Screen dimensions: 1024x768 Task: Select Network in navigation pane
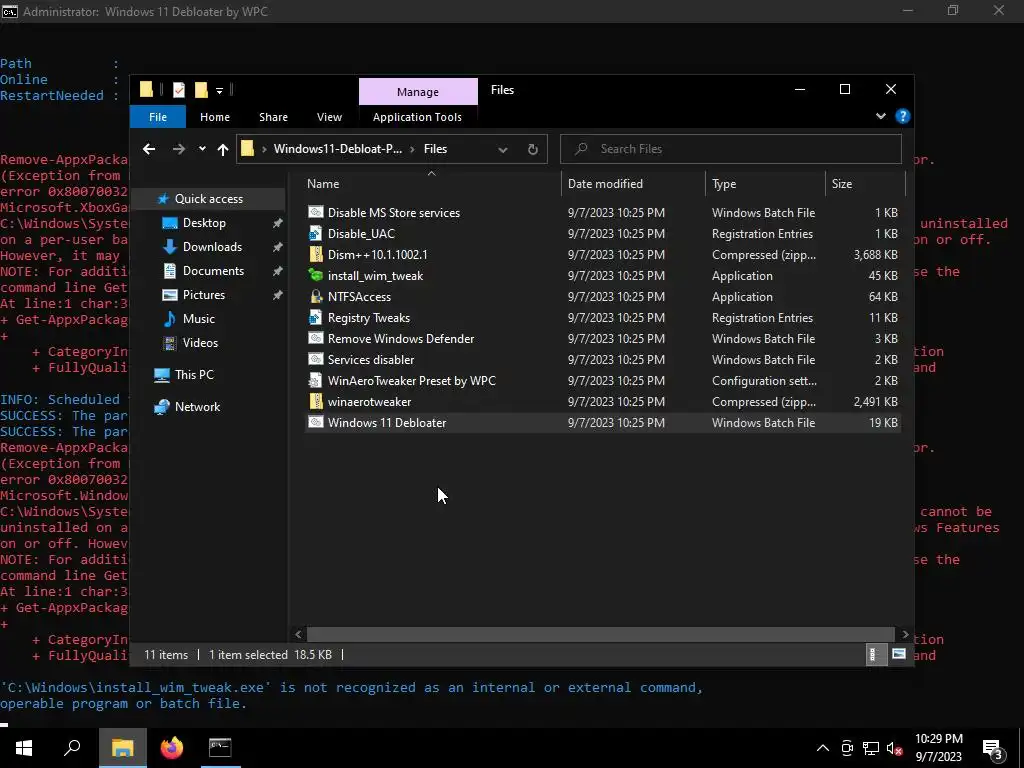coord(197,407)
